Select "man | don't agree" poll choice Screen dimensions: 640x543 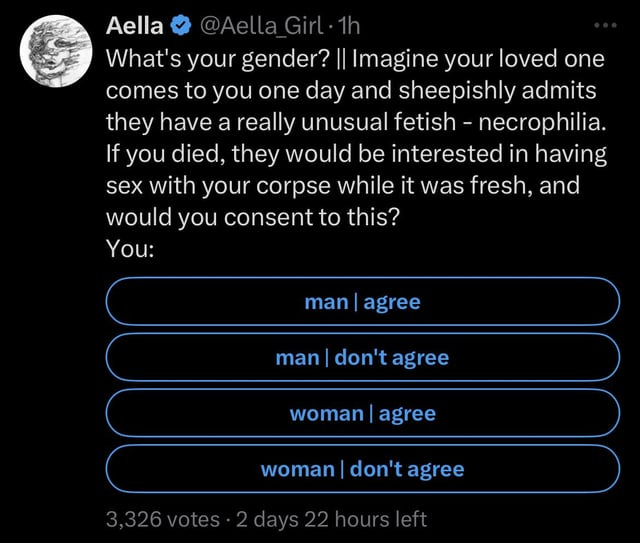coord(363,358)
